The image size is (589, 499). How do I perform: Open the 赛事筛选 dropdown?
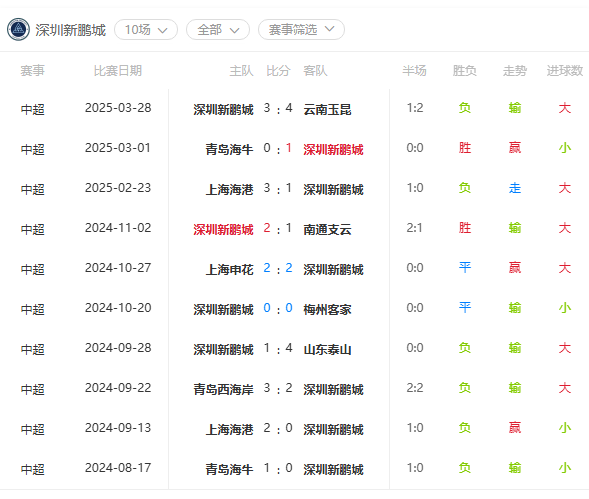tap(301, 30)
